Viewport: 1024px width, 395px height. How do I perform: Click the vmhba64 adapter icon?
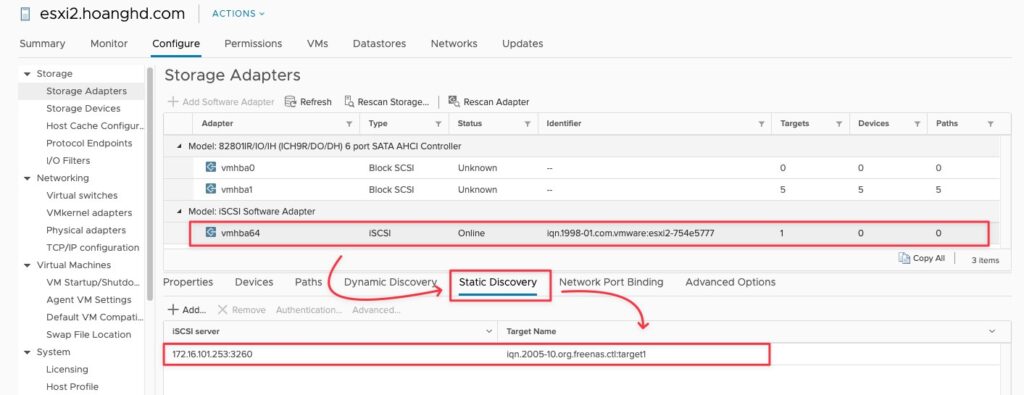coord(210,232)
